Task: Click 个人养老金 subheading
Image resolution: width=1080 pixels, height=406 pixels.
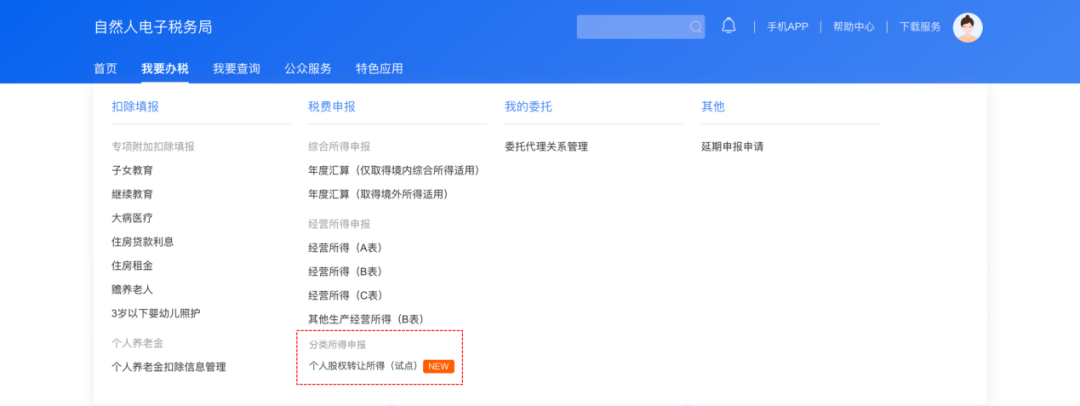Action: pos(137,343)
